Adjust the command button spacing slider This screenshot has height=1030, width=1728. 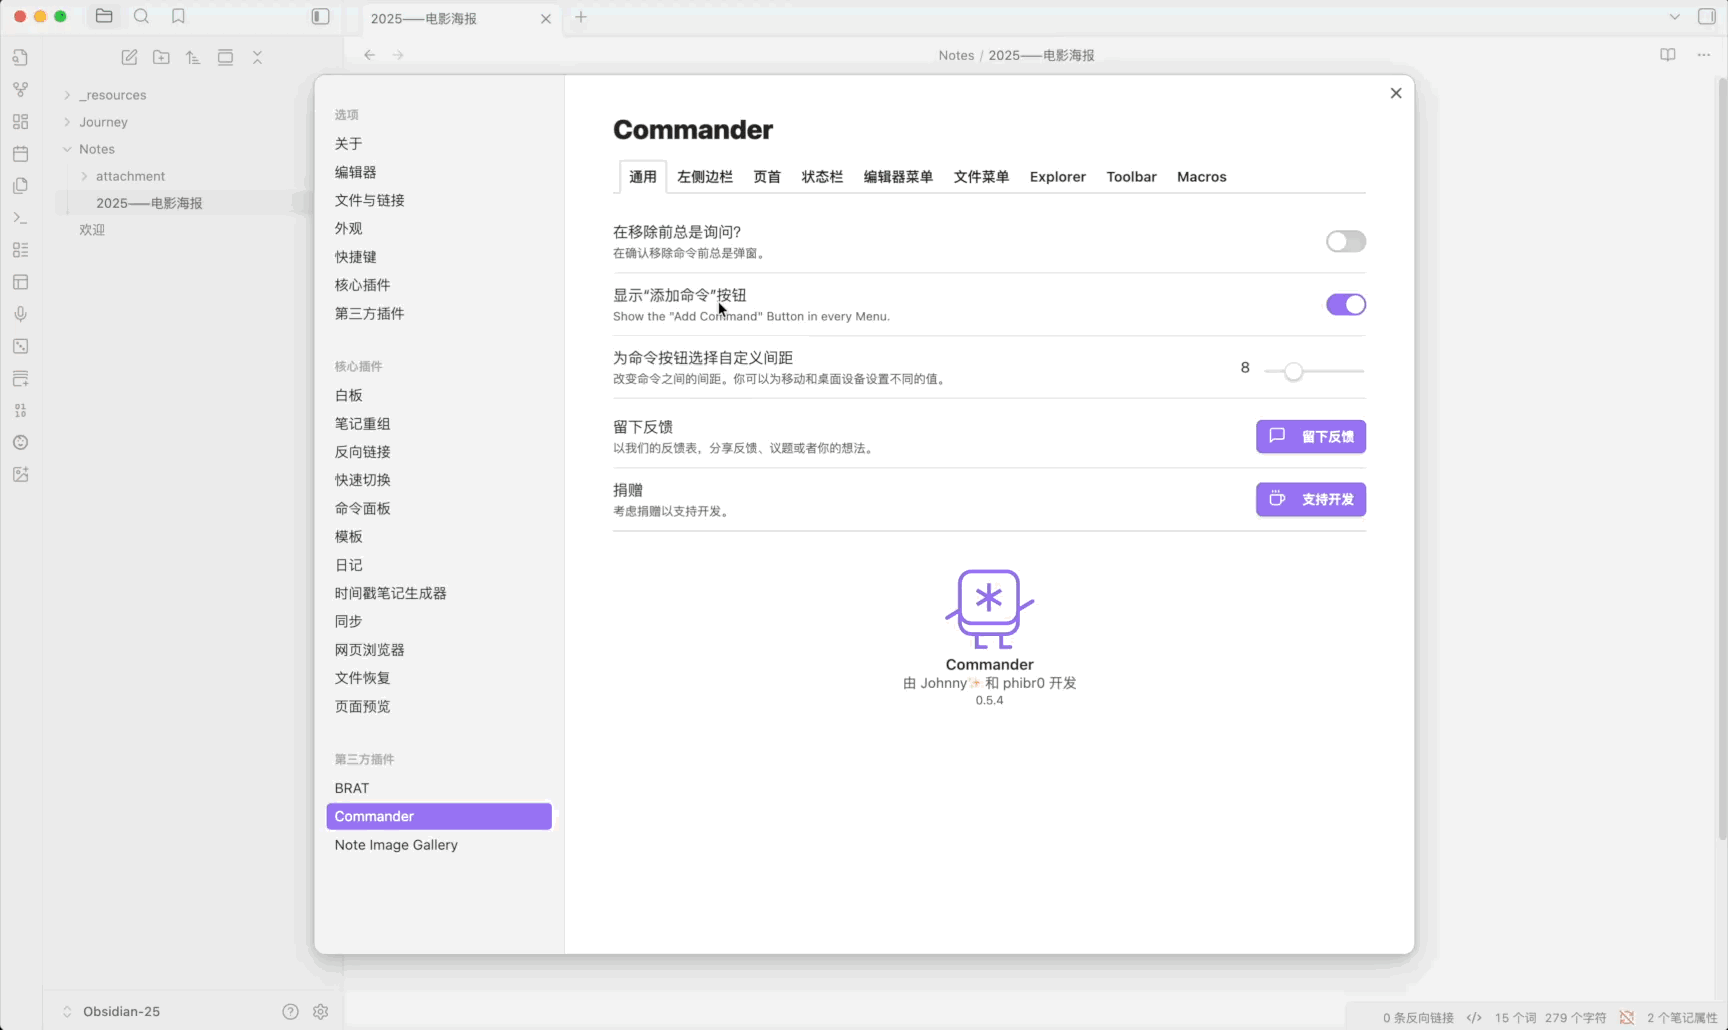click(1293, 371)
